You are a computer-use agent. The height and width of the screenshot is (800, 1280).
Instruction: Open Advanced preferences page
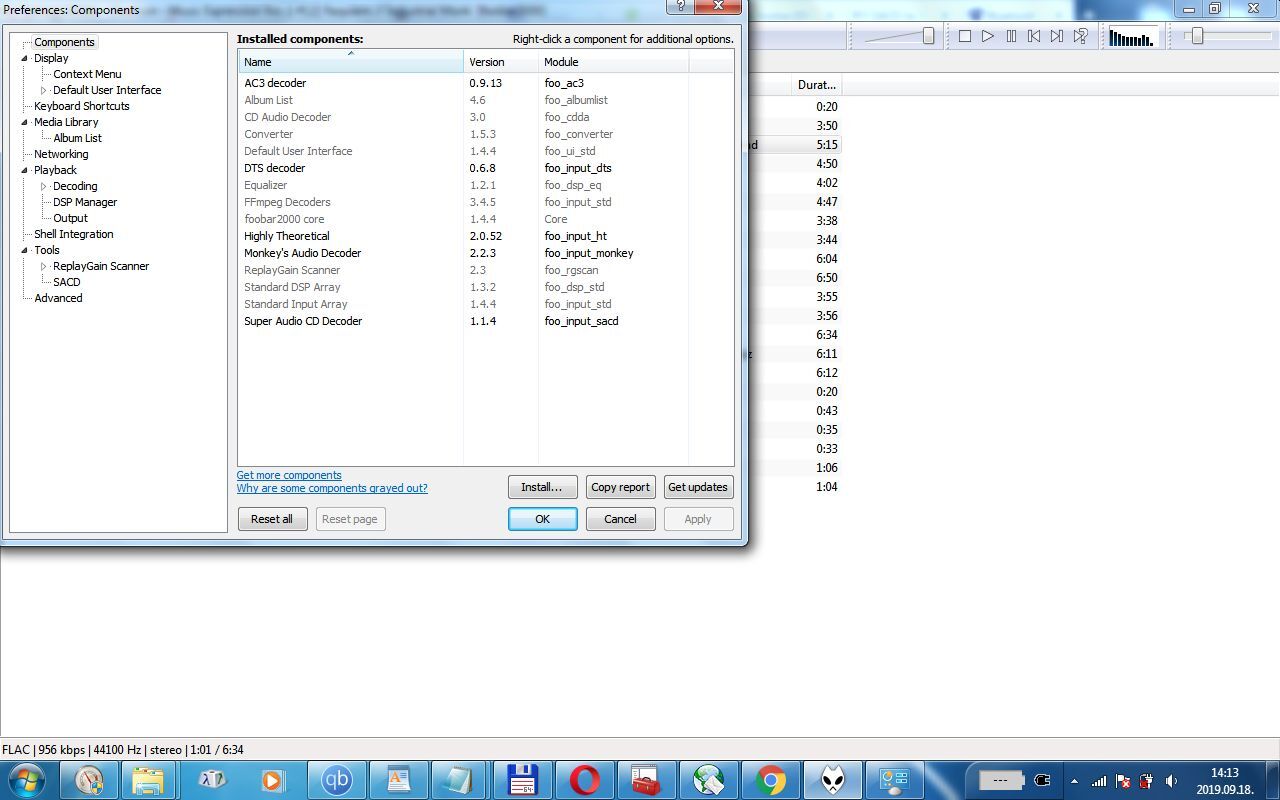58,298
